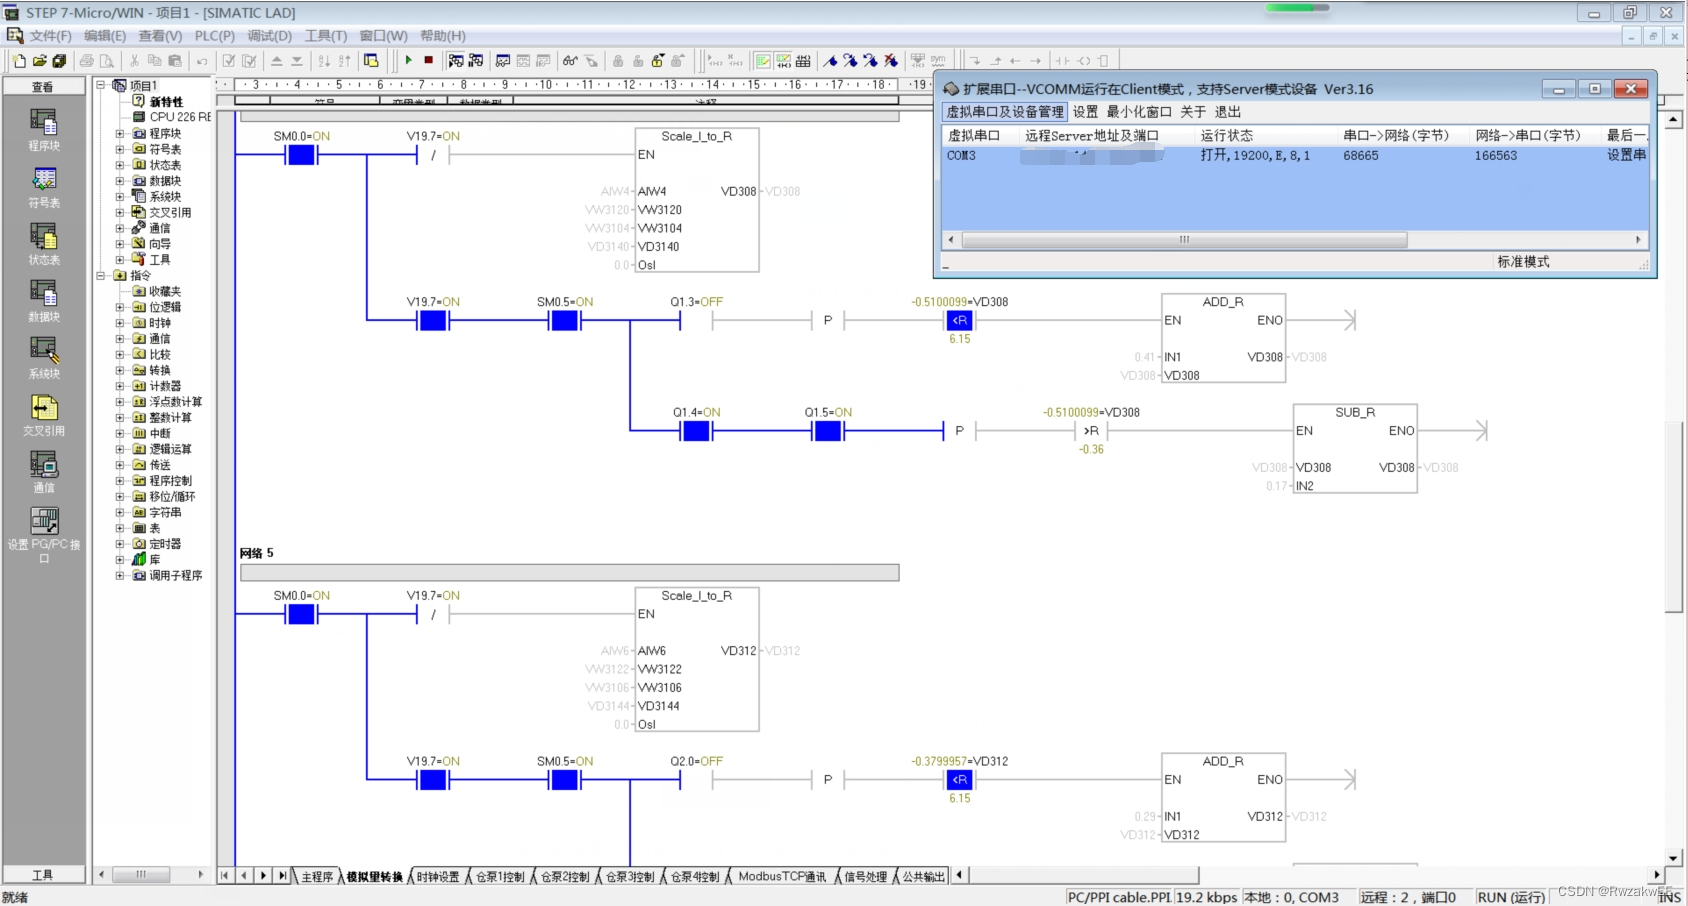Expand the 调用子程序 folder
The height and width of the screenshot is (906, 1688).
tap(120, 575)
